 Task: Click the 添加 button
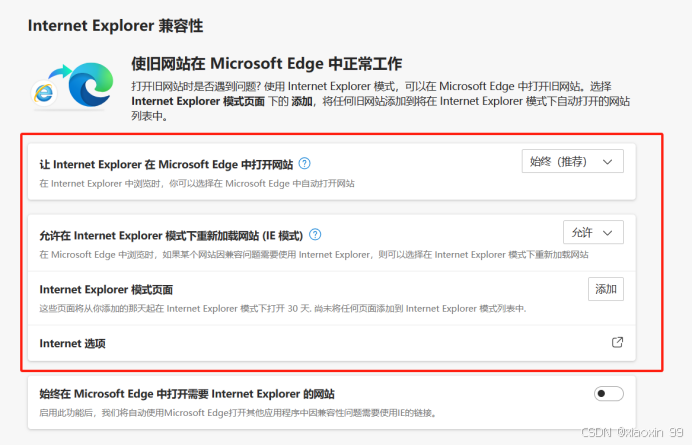(x=606, y=289)
